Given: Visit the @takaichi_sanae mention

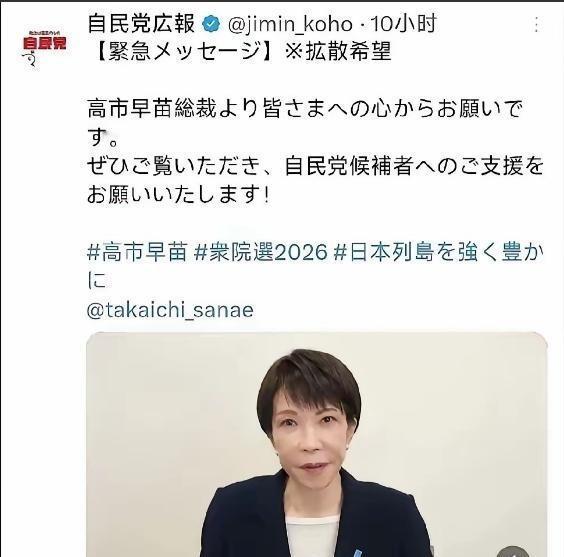Looking at the screenshot, I should [170, 310].
